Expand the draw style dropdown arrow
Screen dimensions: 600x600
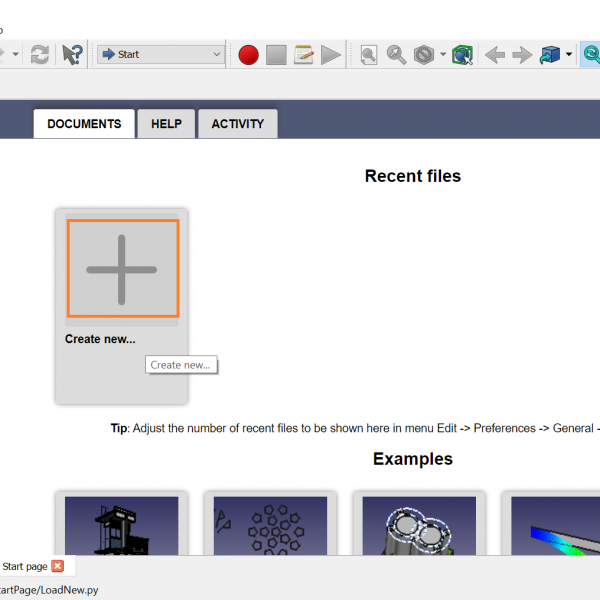[x=443, y=54]
